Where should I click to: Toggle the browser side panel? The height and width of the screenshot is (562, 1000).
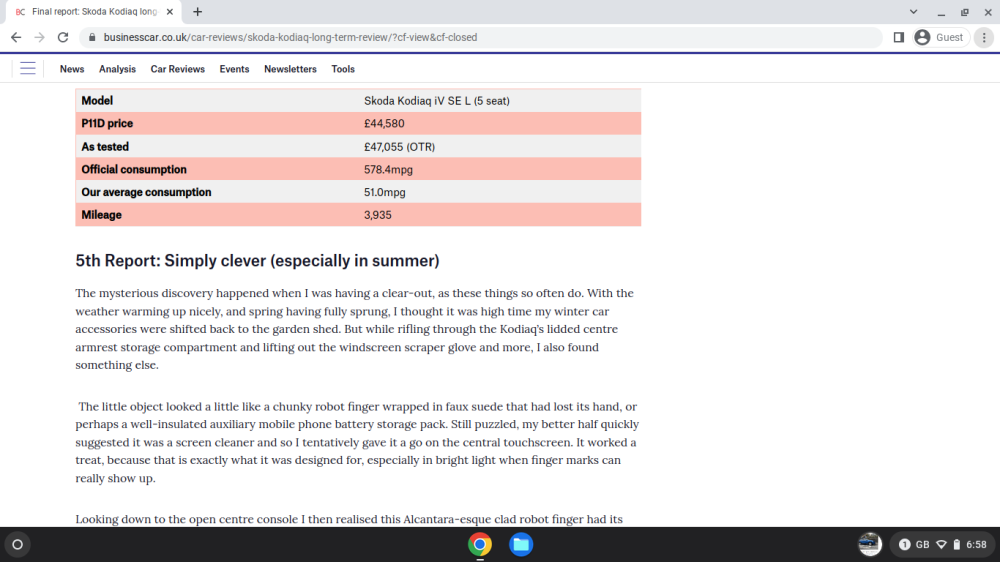point(899,38)
